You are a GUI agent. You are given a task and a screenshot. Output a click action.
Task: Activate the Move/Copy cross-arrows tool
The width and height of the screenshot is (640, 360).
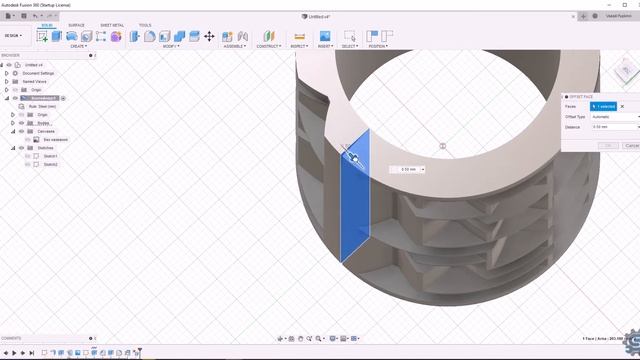[x=209, y=36]
